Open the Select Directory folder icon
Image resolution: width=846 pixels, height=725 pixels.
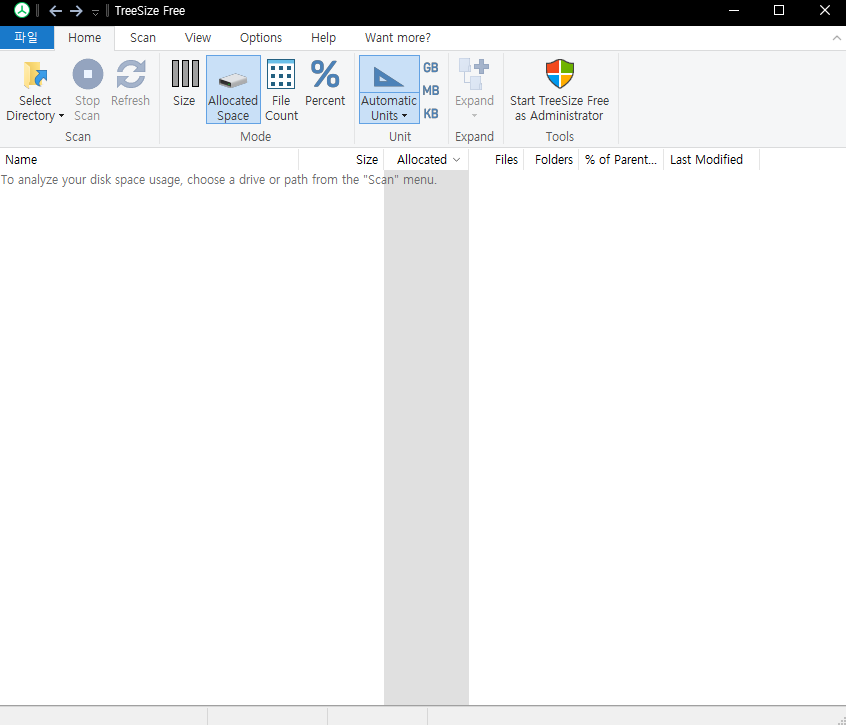coord(35,74)
